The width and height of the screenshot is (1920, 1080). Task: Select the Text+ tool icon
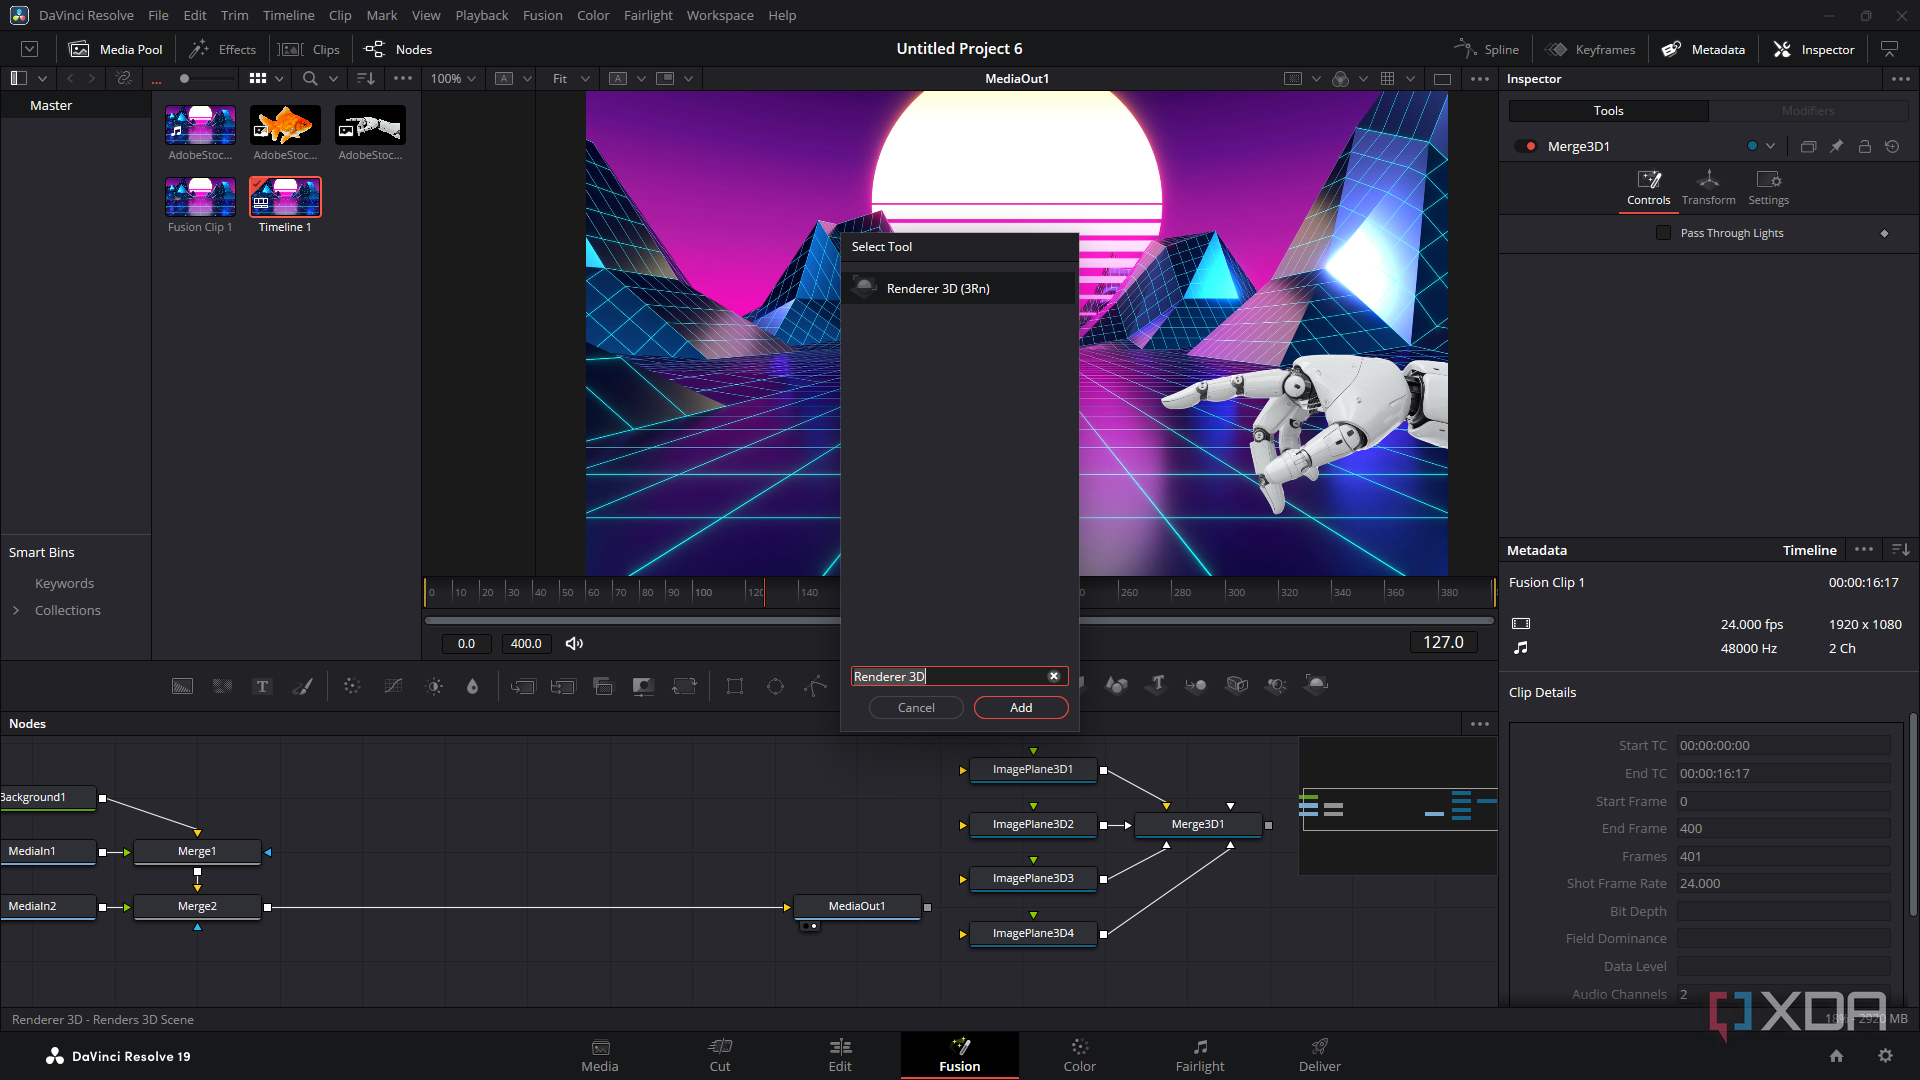tap(262, 686)
